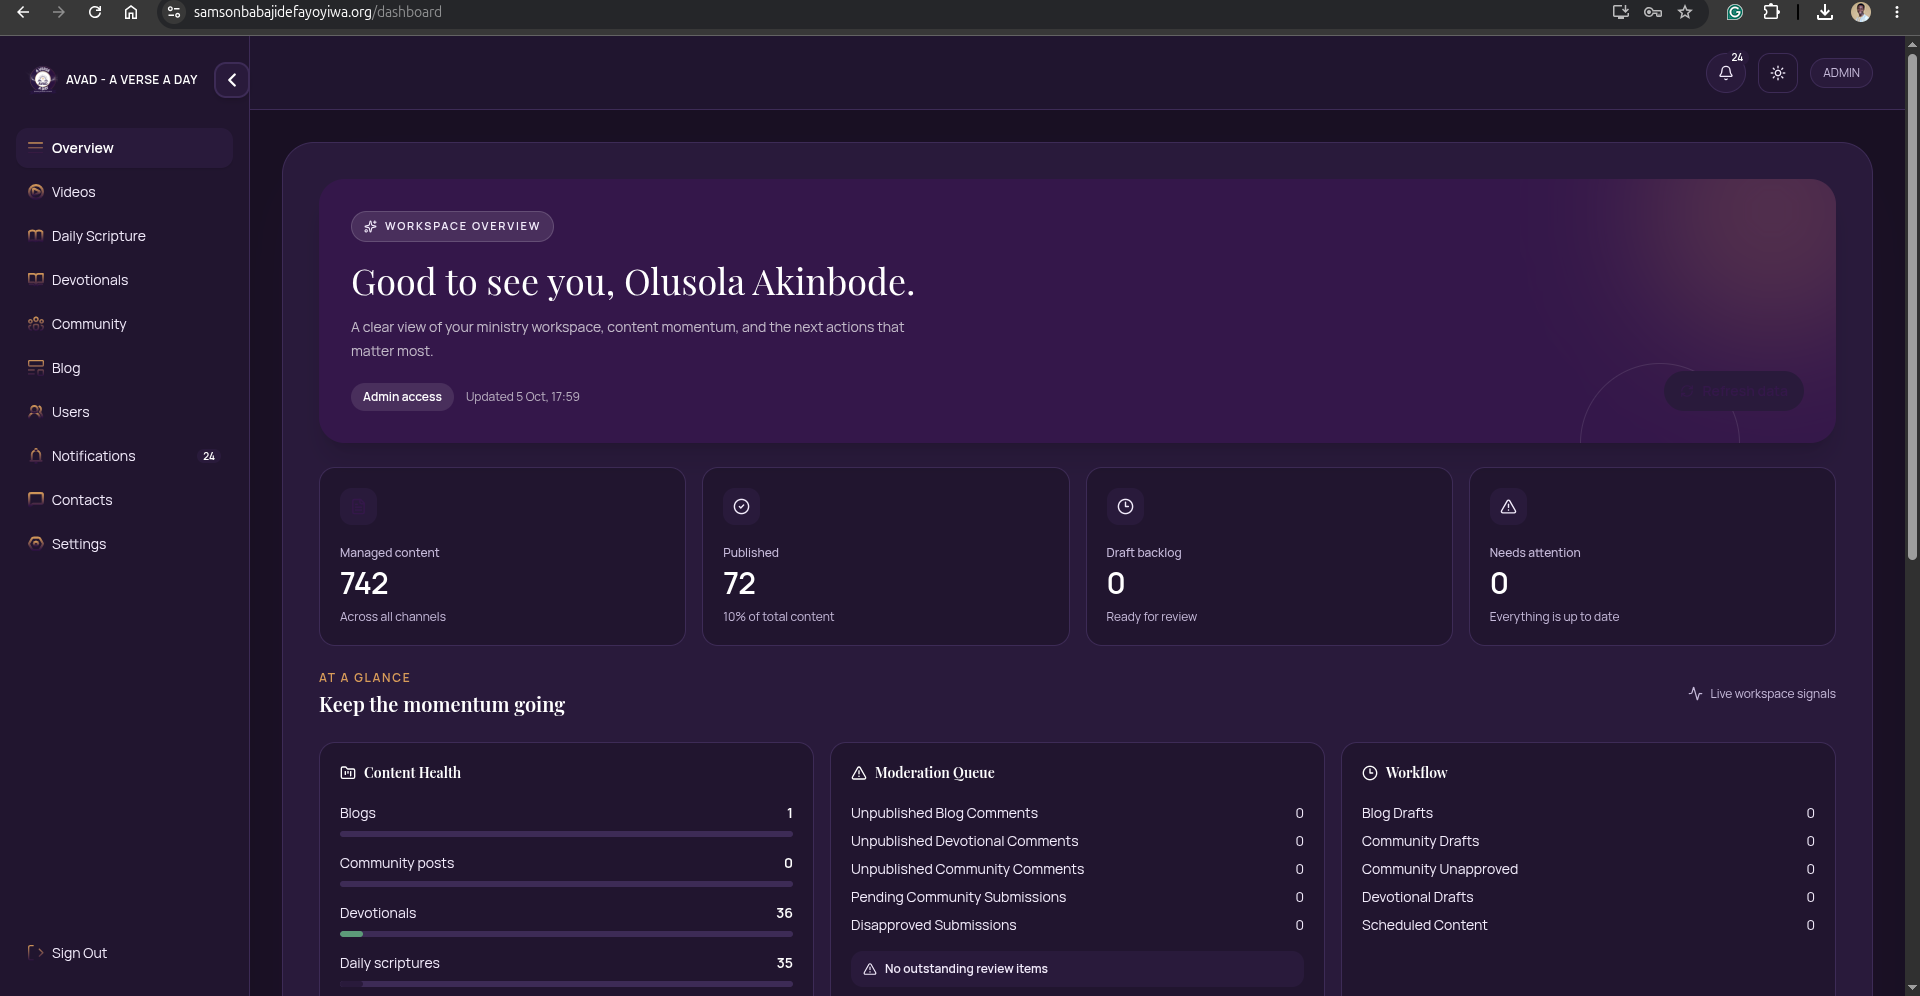This screenshot has width=1920, height=996.
Task: Open Videos section in sidebar
Action: pyautogui.click(x=124, y=192)
